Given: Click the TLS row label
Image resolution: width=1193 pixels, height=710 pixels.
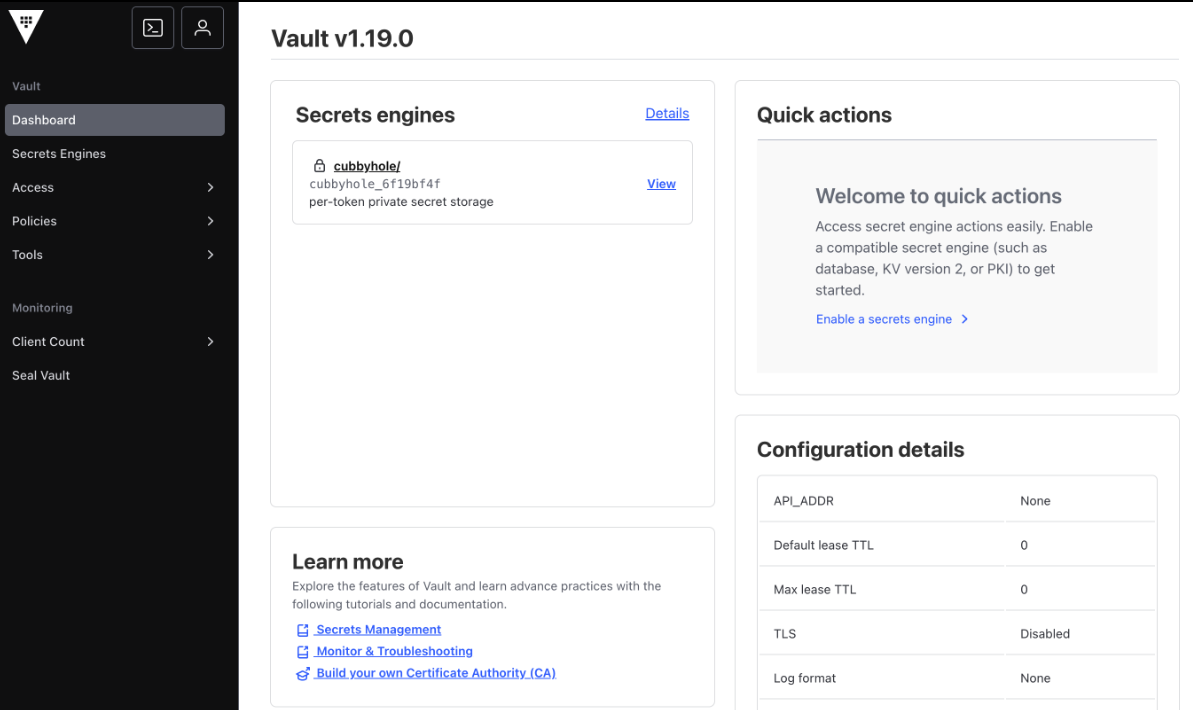Looking at the screenshot, I should point(784,634).
